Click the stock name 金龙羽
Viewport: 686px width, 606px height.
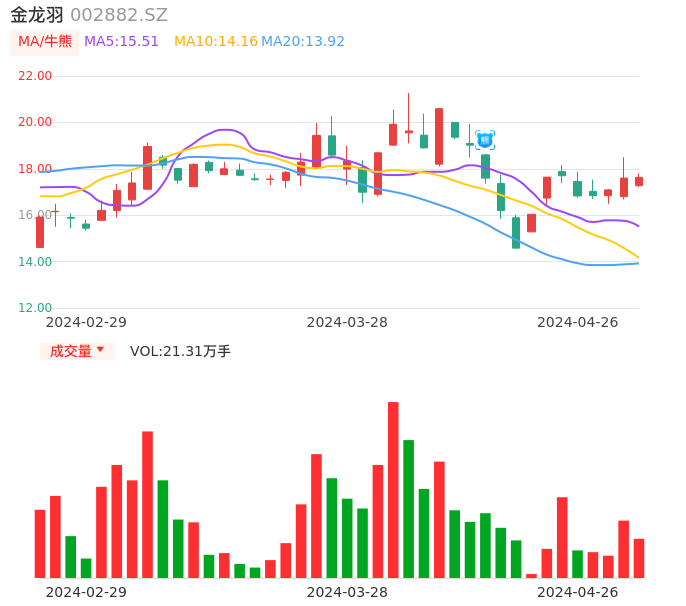tap(37, 15)
